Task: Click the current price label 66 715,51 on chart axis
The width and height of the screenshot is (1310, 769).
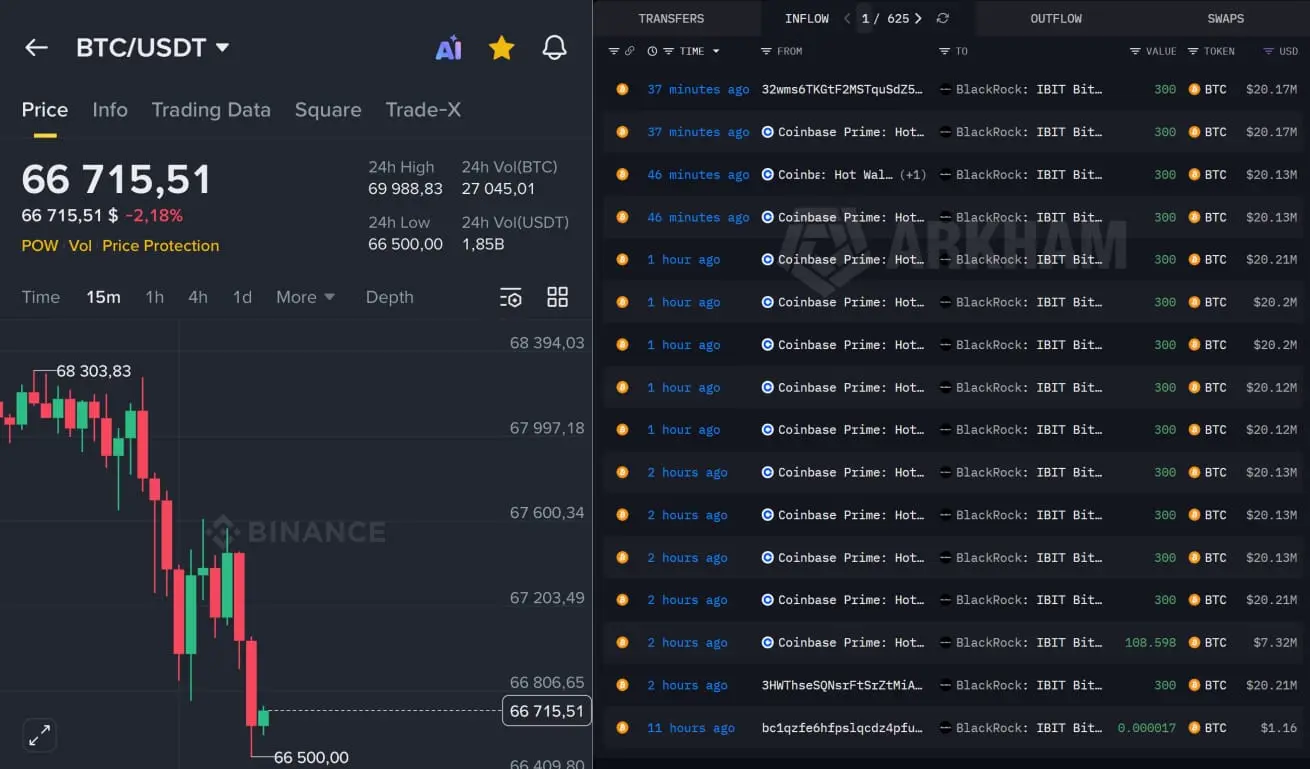Action: click(x=546, y=712)
